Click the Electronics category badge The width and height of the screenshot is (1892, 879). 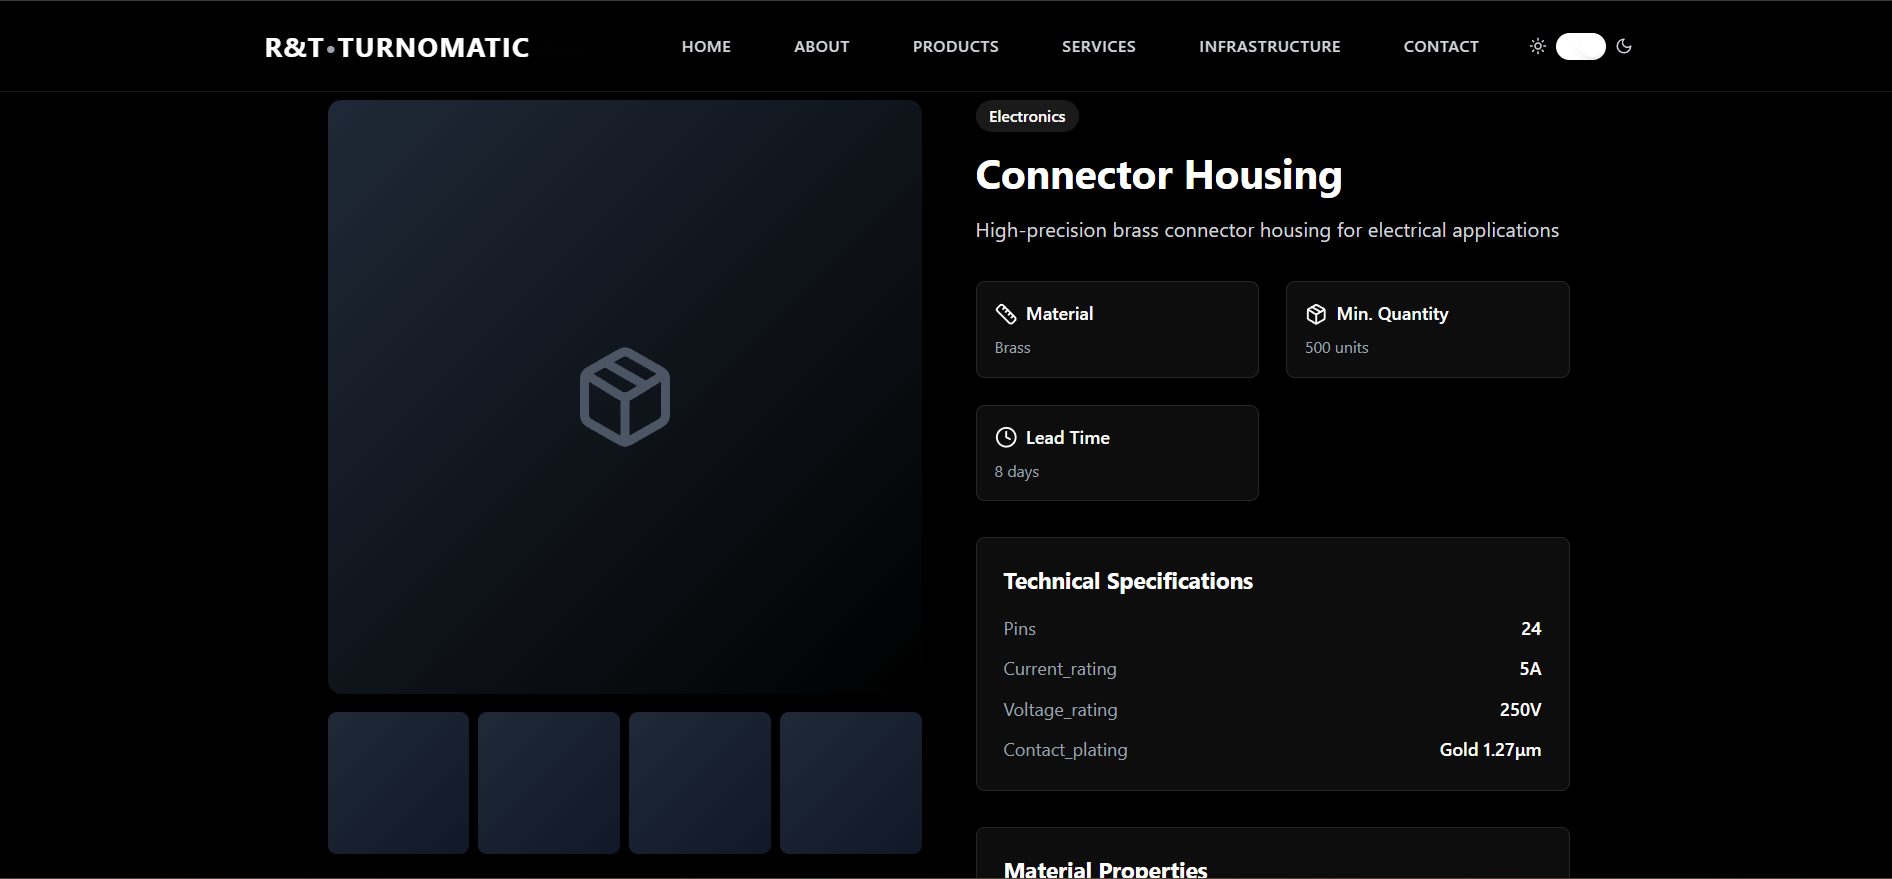(x=1027, y=117)
